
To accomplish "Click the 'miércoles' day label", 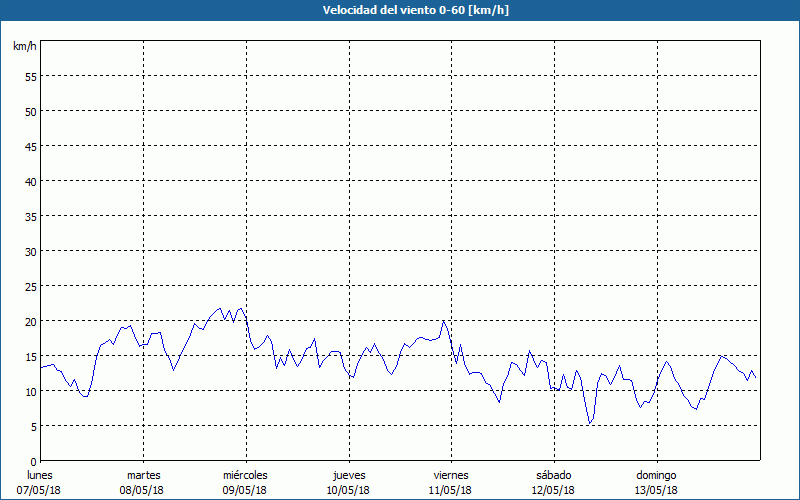I will tap(245, 475).
